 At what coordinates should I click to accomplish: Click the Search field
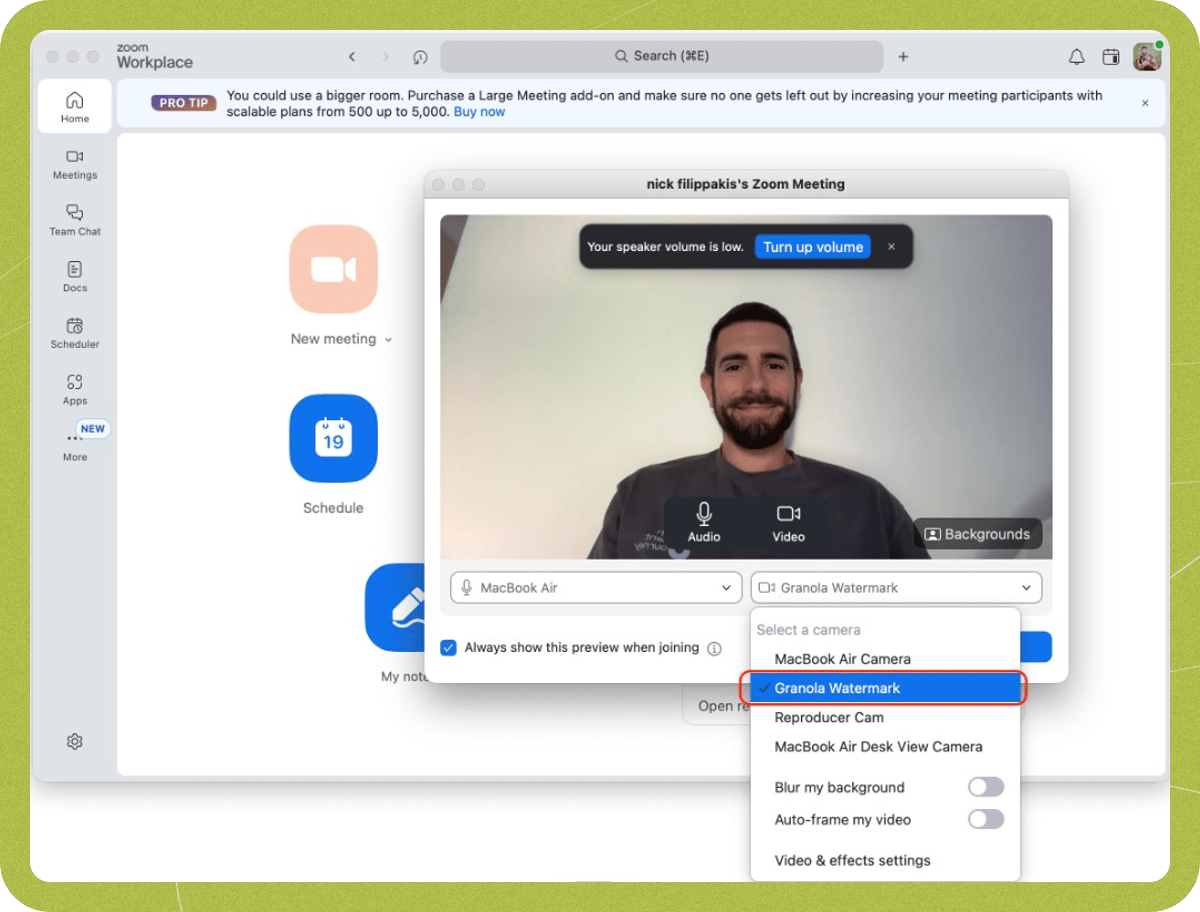(661, 57)
